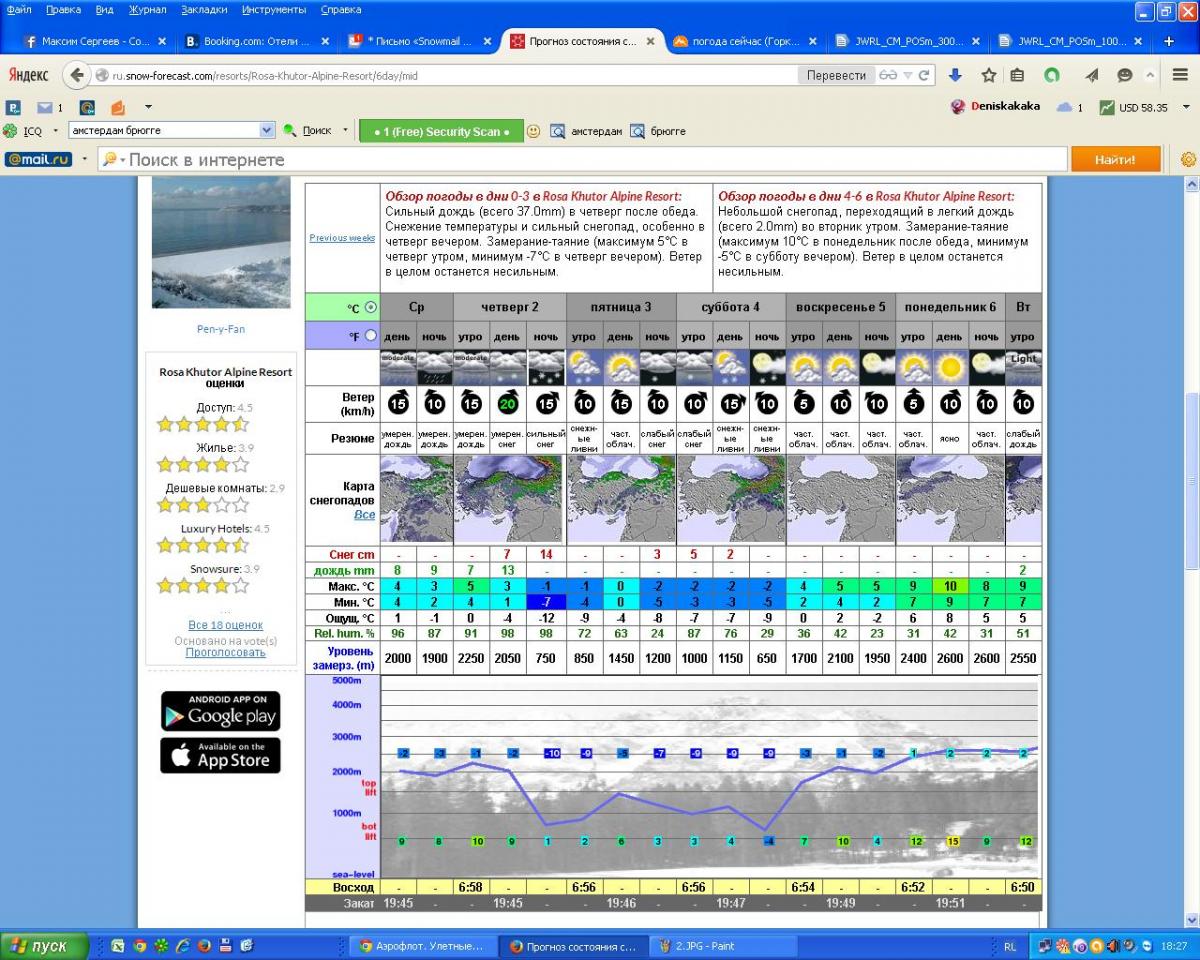Click the Pen-y-Fan snowy coast photo

[221, 245]
